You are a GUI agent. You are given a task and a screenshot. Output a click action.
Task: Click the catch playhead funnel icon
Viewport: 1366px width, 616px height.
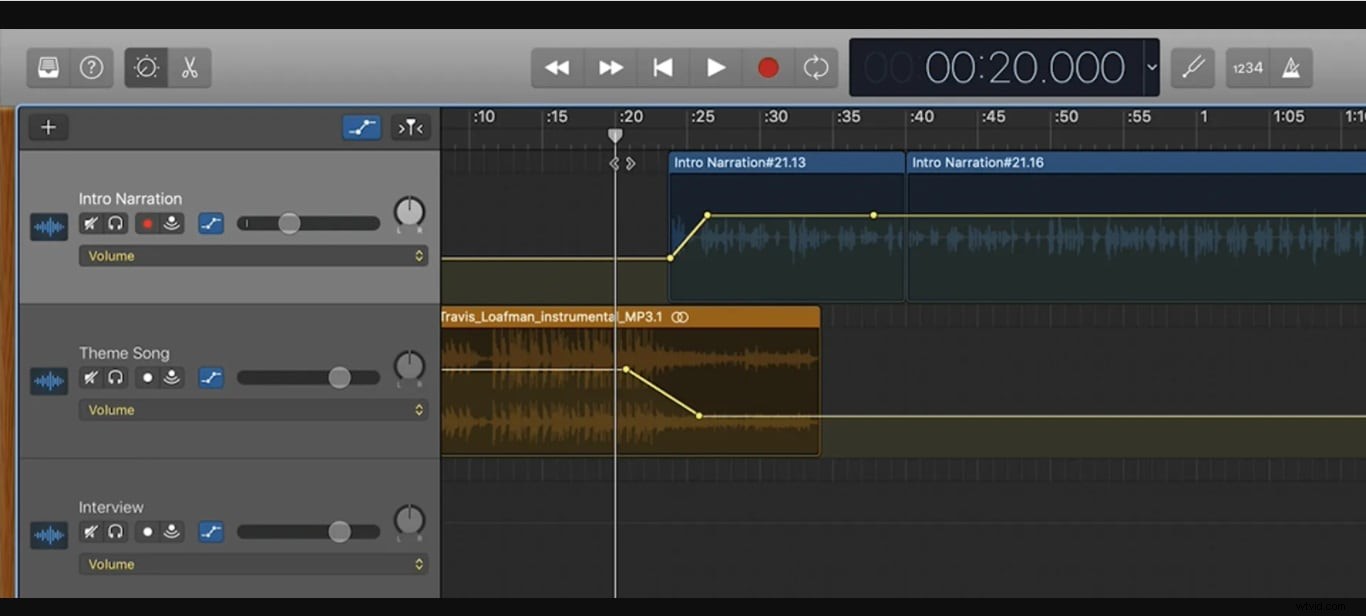coord(410,128)
